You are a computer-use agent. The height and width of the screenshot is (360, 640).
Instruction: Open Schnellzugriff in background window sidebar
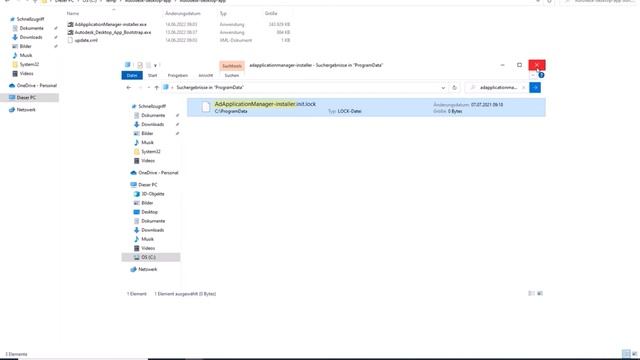pyautogui.click(x=30, y=19)
